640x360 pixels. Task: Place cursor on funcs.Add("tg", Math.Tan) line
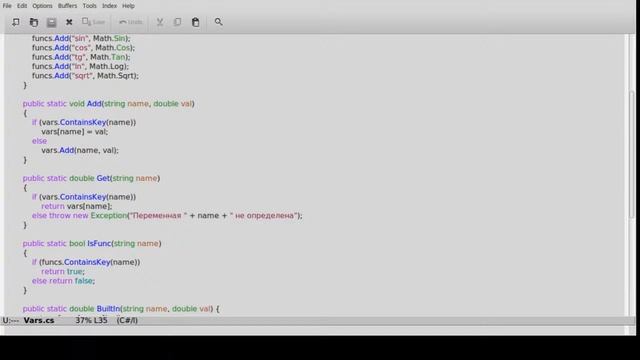point(81,57)
